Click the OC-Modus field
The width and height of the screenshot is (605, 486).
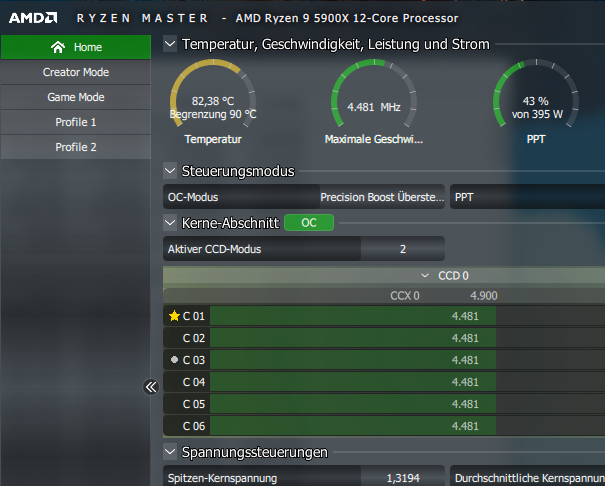(242, 197)
